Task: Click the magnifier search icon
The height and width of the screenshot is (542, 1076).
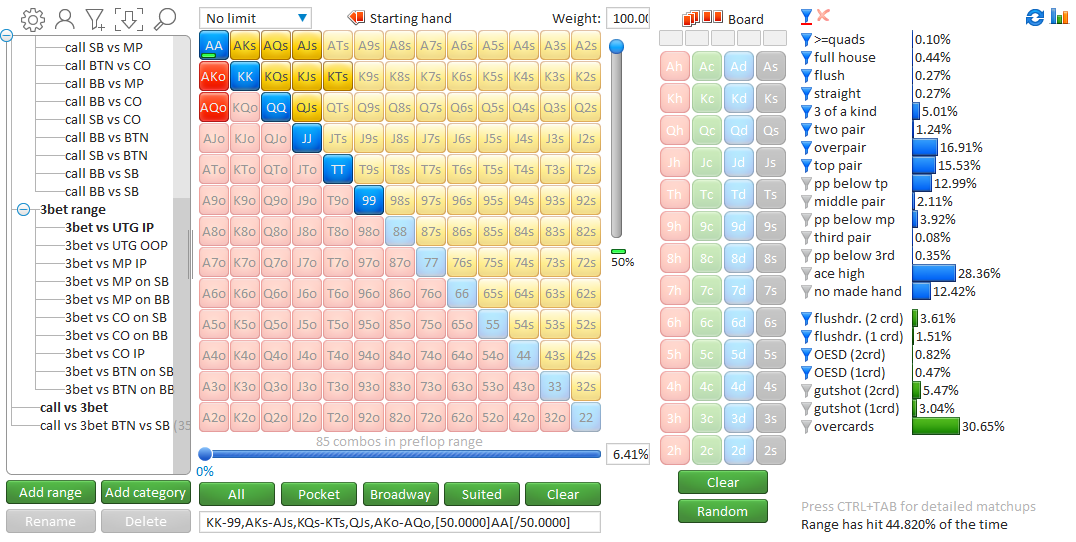Action: 165,19
